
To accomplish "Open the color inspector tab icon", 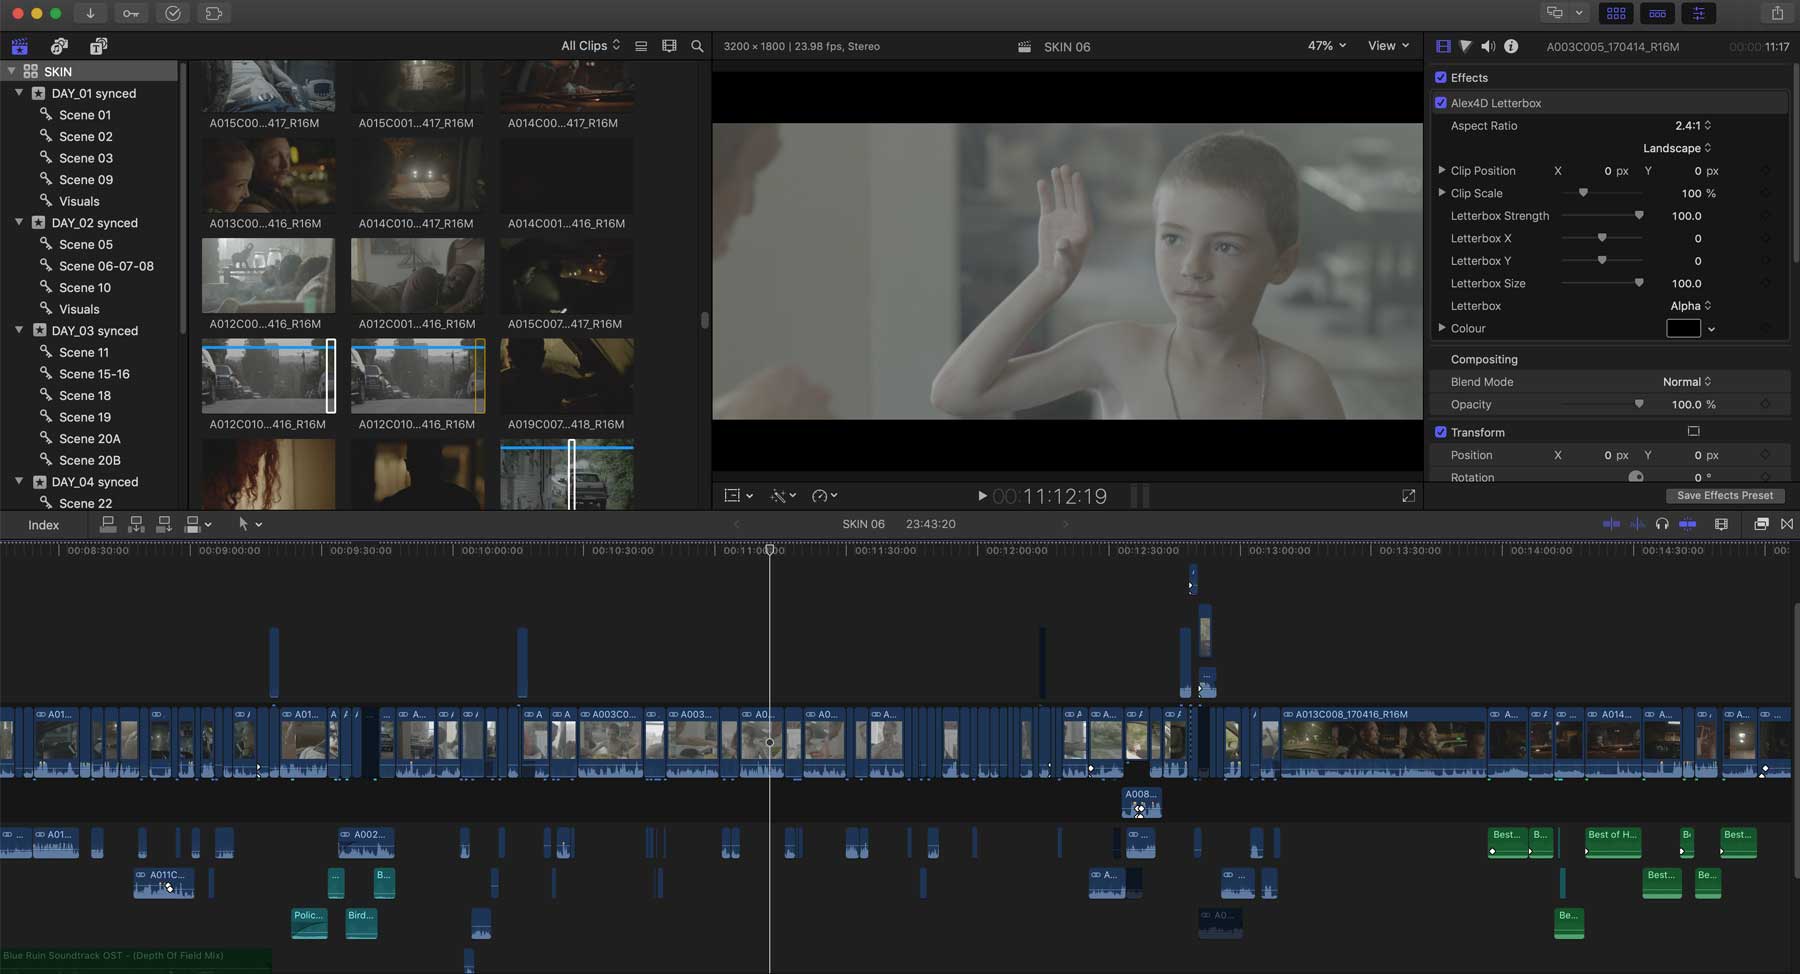I will point(1465,46).
